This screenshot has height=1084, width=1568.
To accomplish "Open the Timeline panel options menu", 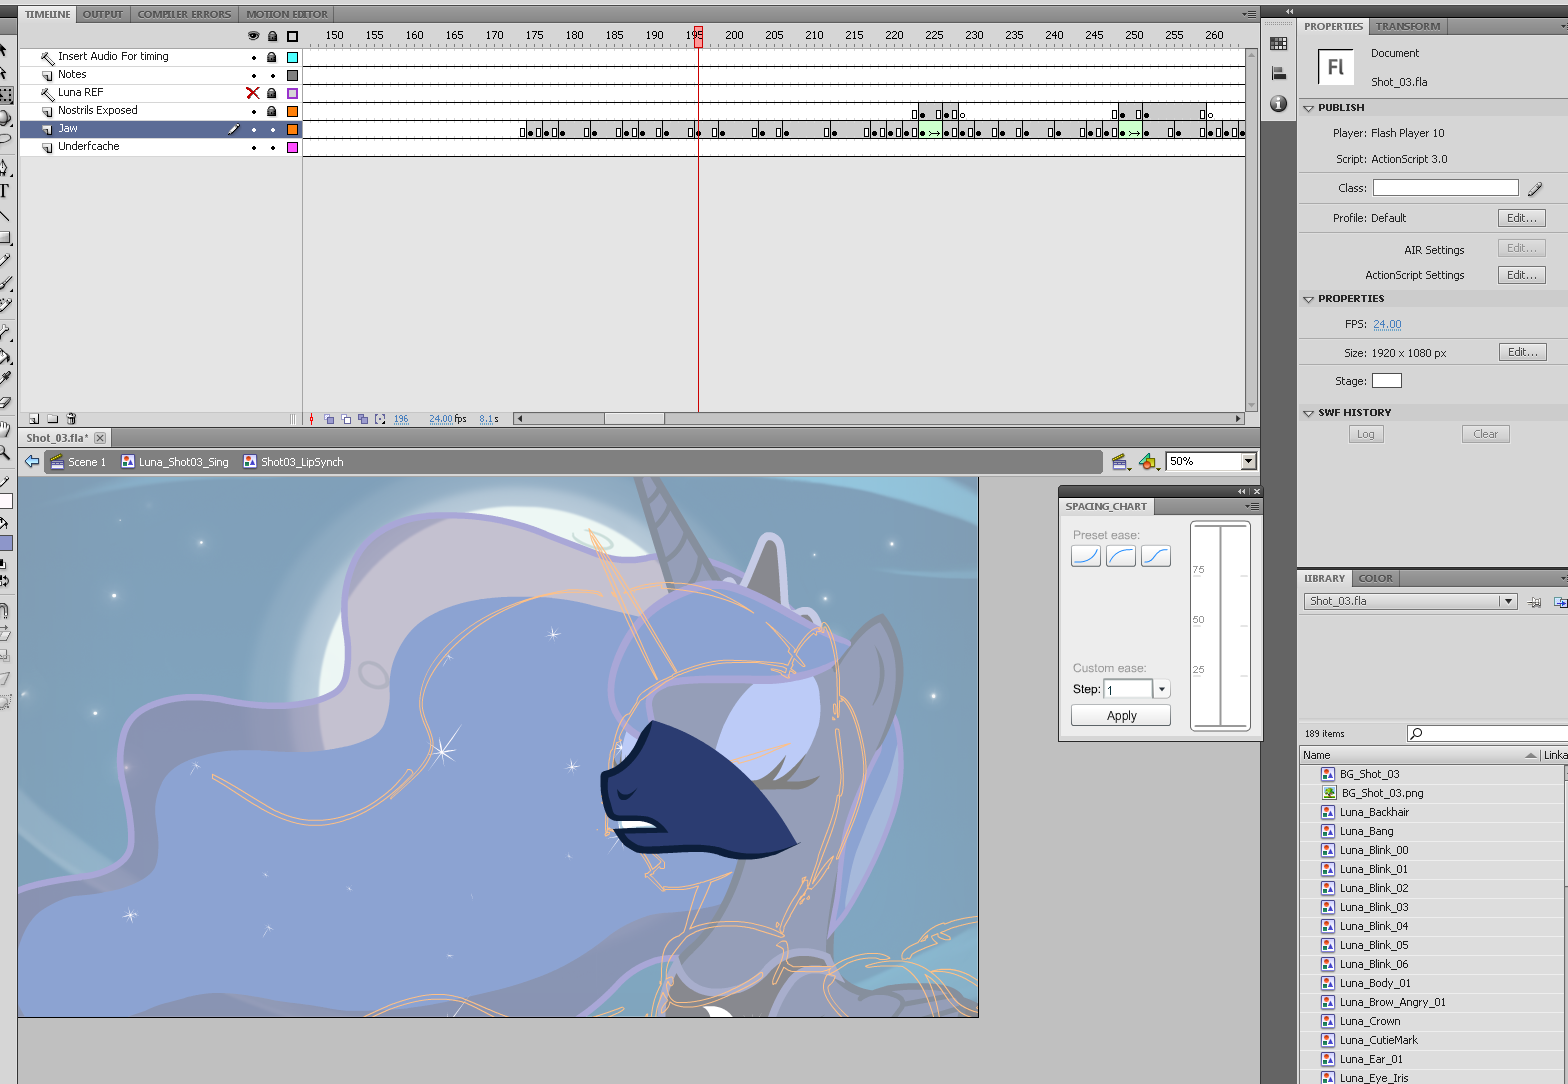I will [x=1249, y=14].
